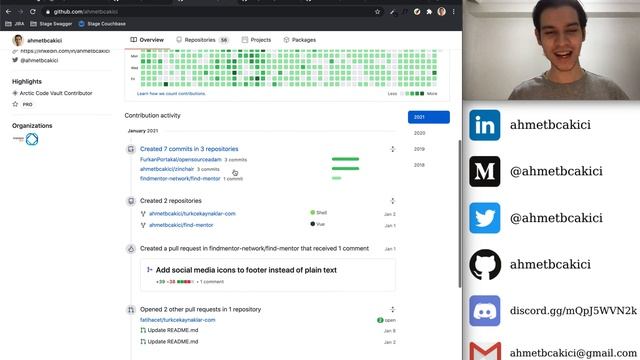This screenshot has width=640, height=360.
Task: Open Chrome three-dot menu
Action: (453, 12)
